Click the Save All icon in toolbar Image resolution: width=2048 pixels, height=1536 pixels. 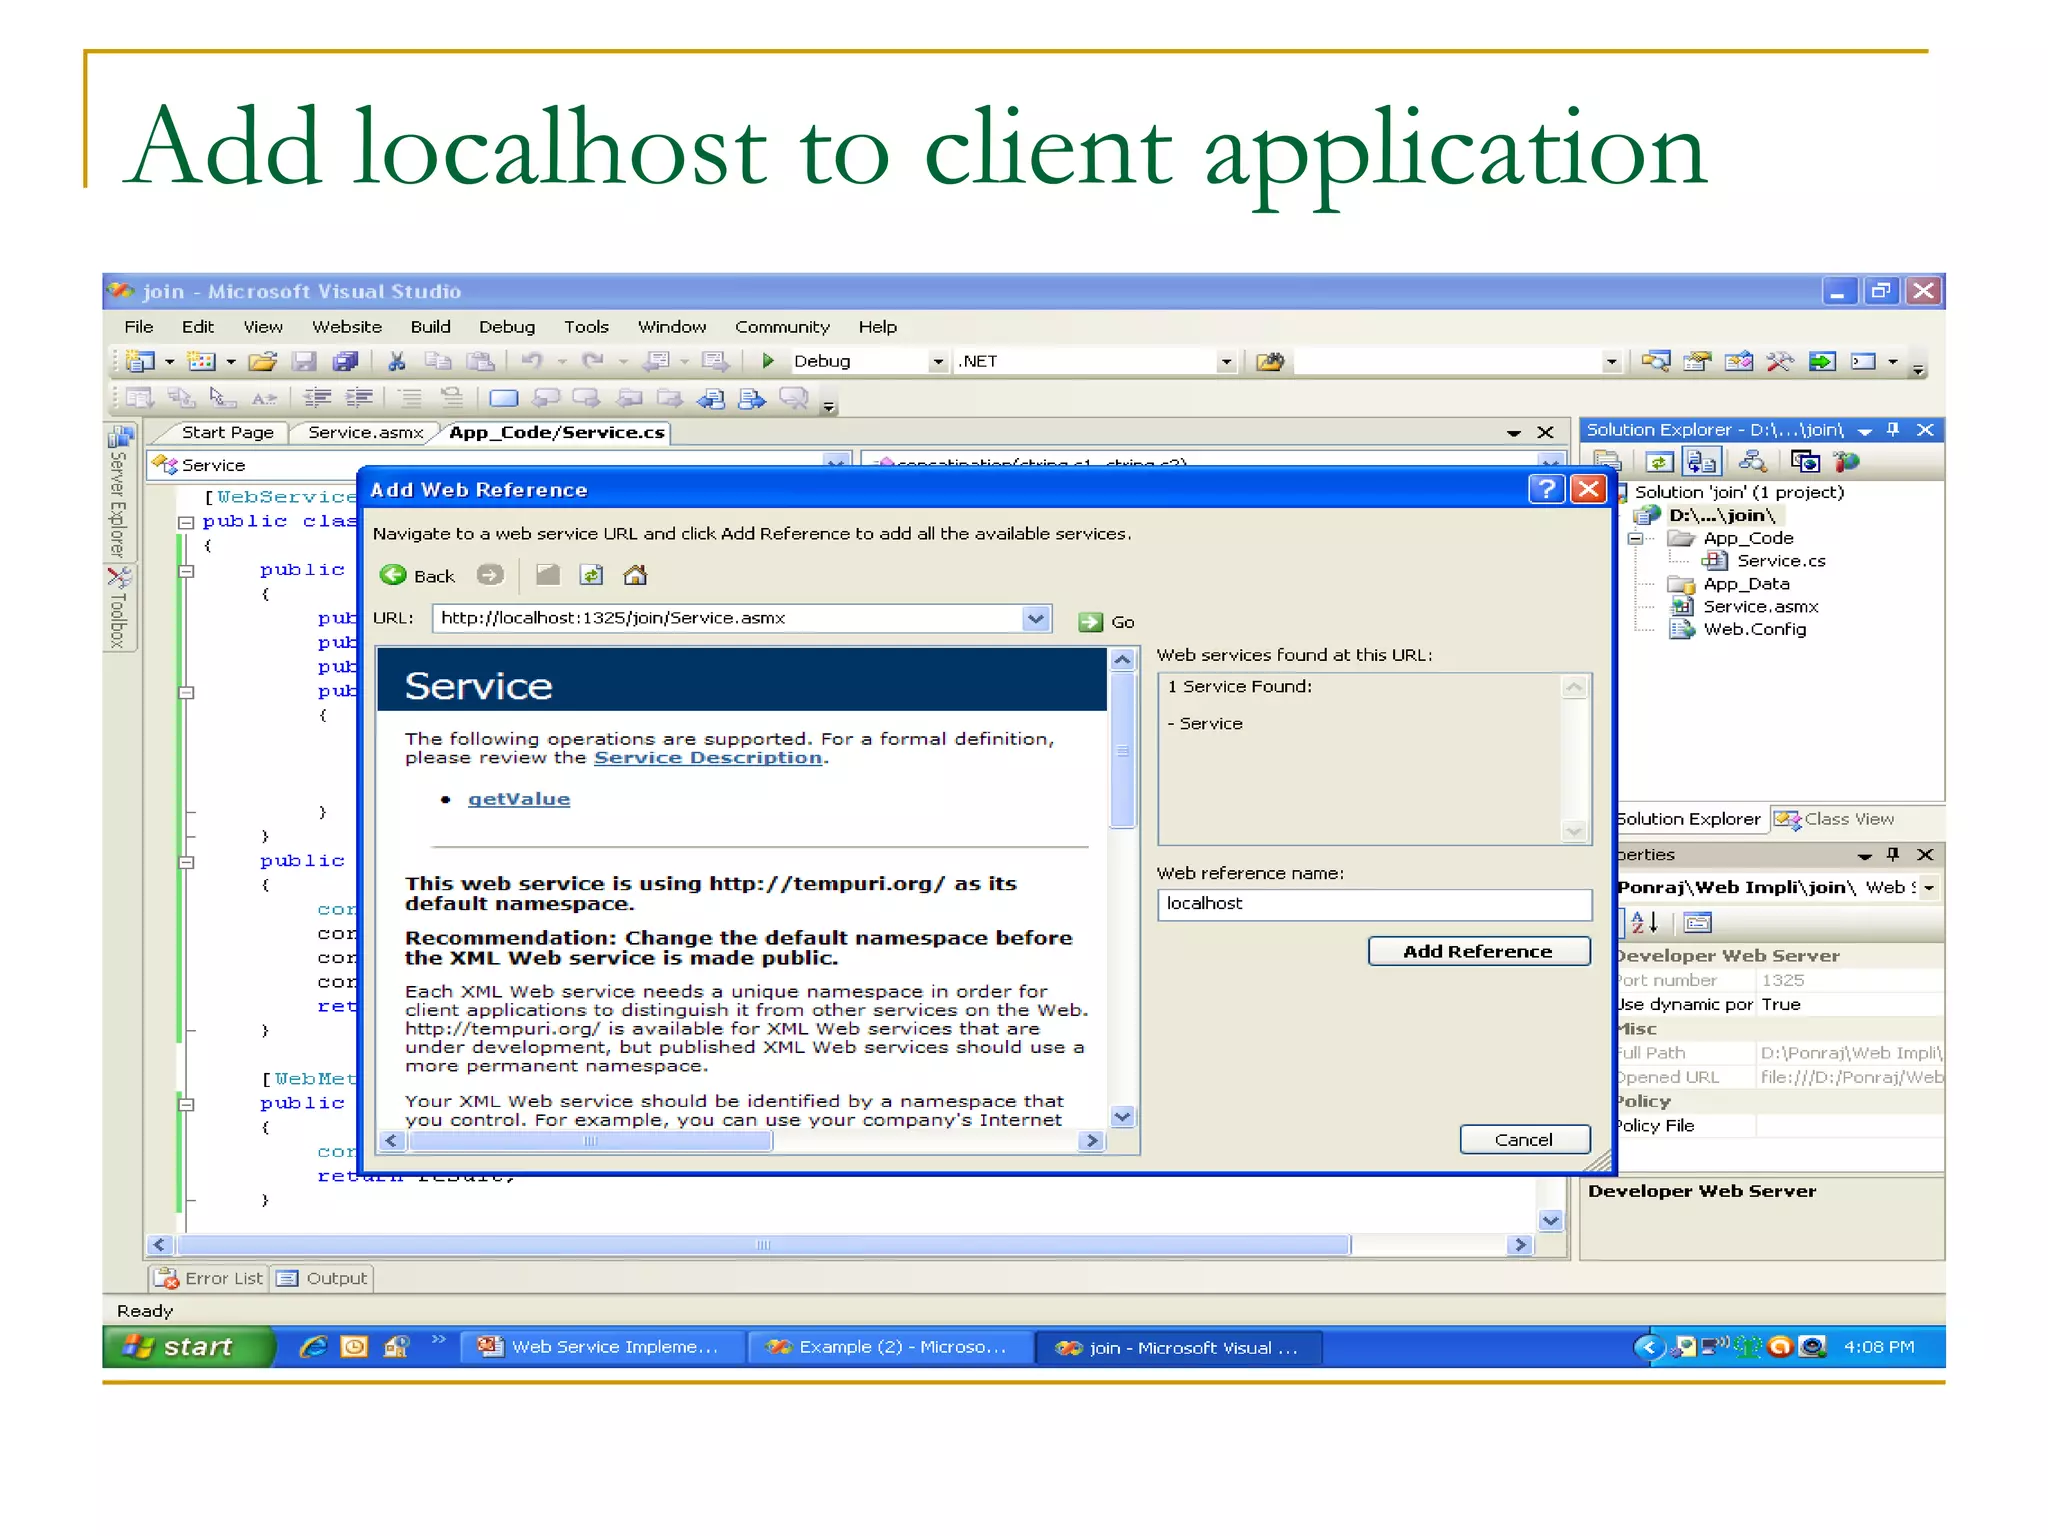point(346,361)
